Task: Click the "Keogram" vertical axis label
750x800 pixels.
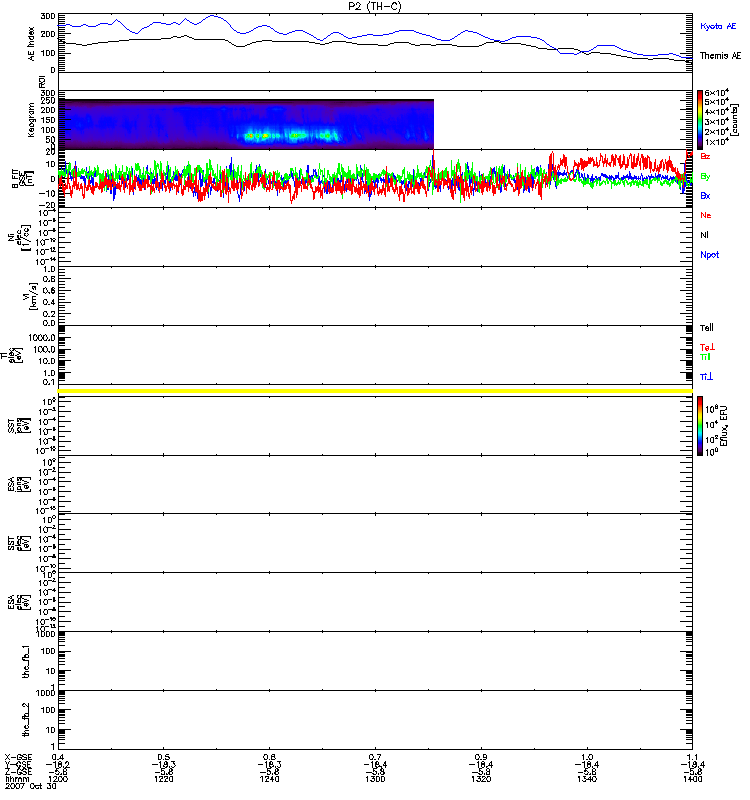Action: pyautogui.click(x=31, y=120)
